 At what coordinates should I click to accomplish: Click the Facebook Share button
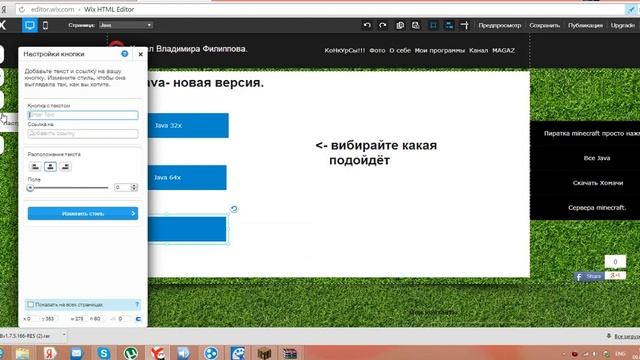click(x=588, y=277)
